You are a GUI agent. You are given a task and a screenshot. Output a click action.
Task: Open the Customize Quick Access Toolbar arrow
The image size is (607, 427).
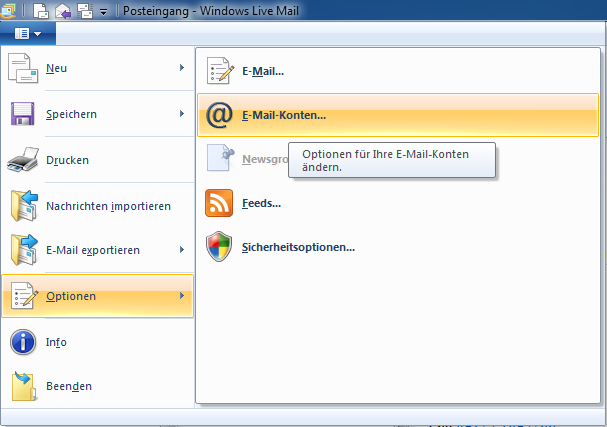click(x=103, y=12)
